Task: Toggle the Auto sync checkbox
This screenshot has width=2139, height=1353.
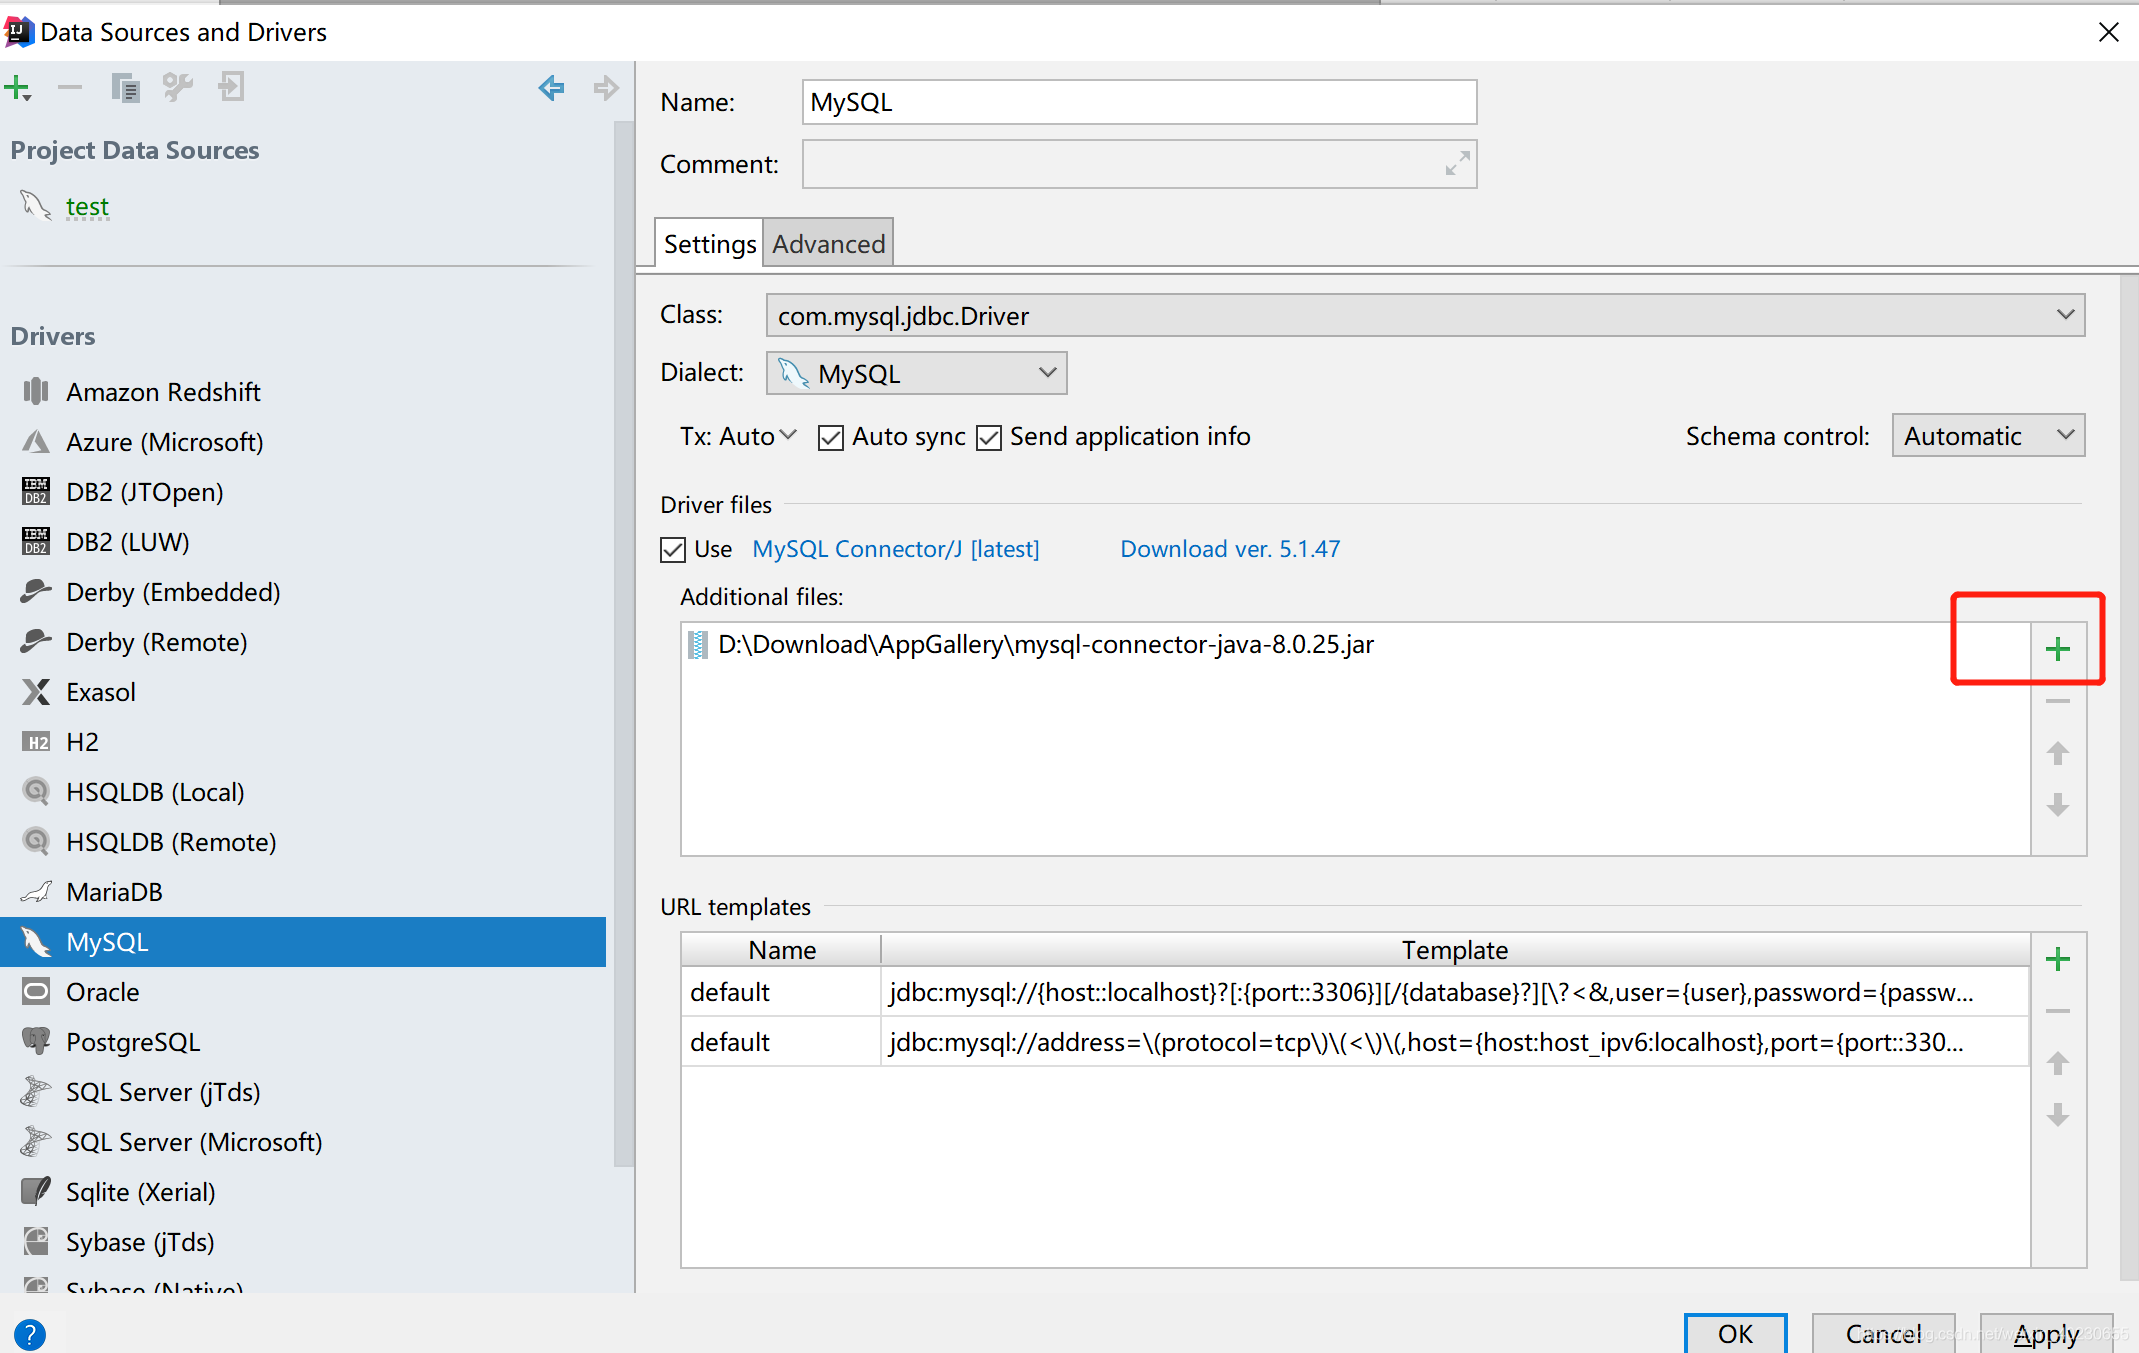Action: 830,438
